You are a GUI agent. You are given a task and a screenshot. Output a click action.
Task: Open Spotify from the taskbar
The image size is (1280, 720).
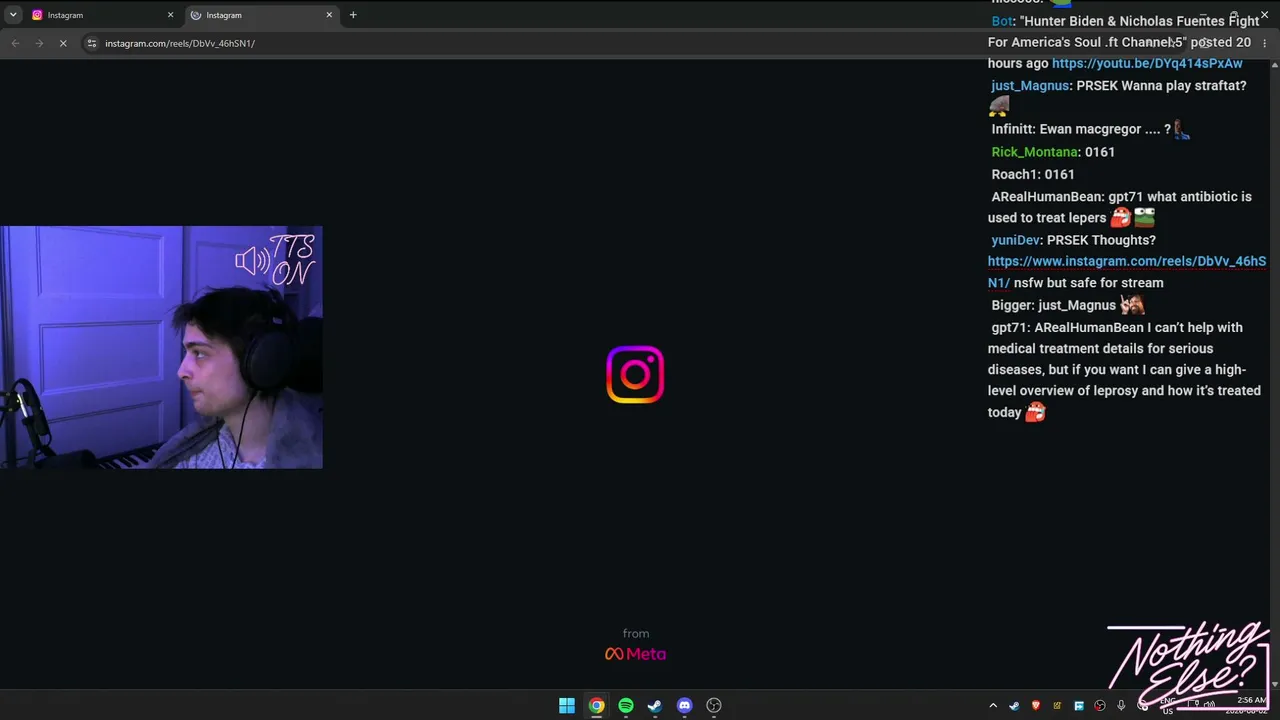(626, 705)
